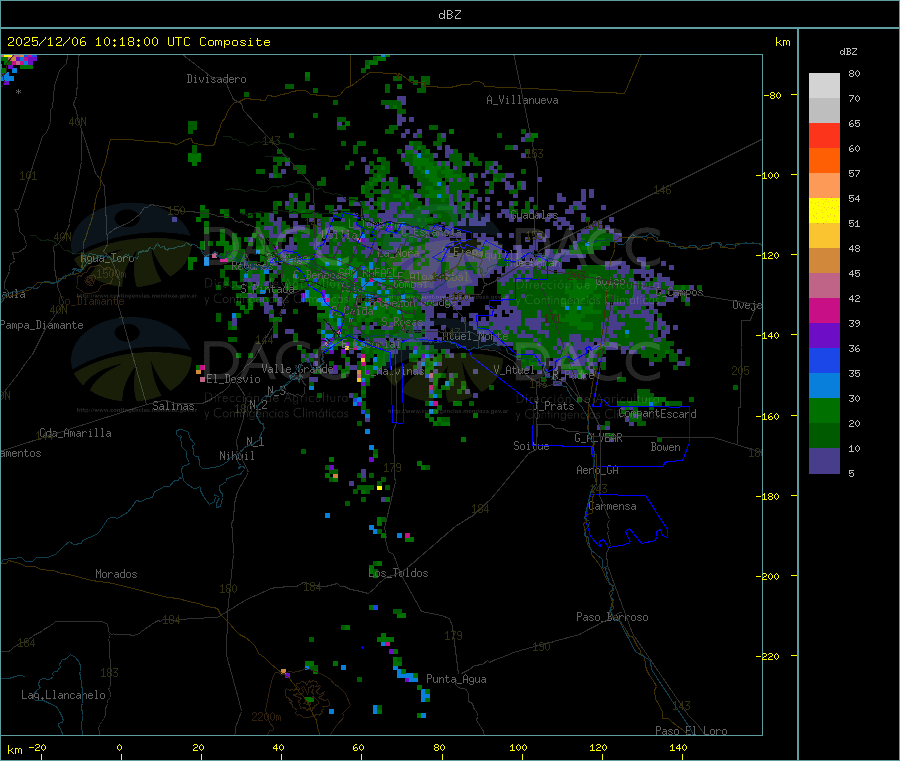Viewport: 900px width, 761px height.
Task: Click the 'Valle_Grande' map label
Action: point(297,369)
